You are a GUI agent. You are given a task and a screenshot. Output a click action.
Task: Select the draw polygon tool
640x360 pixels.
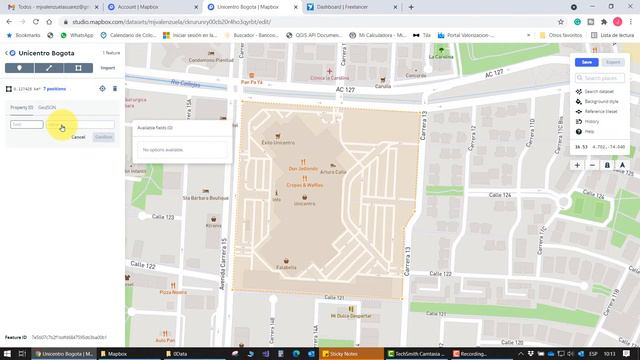(x=78, y=68)
